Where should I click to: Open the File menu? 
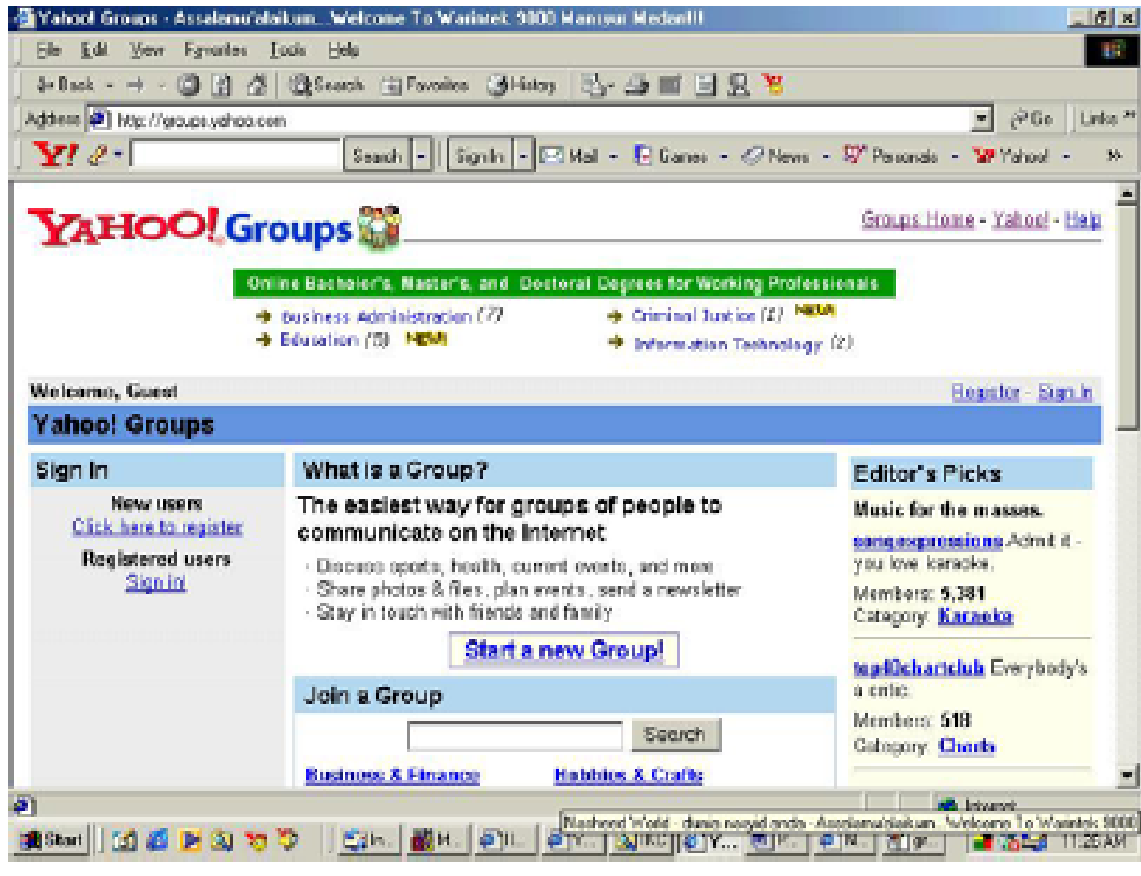49,49
